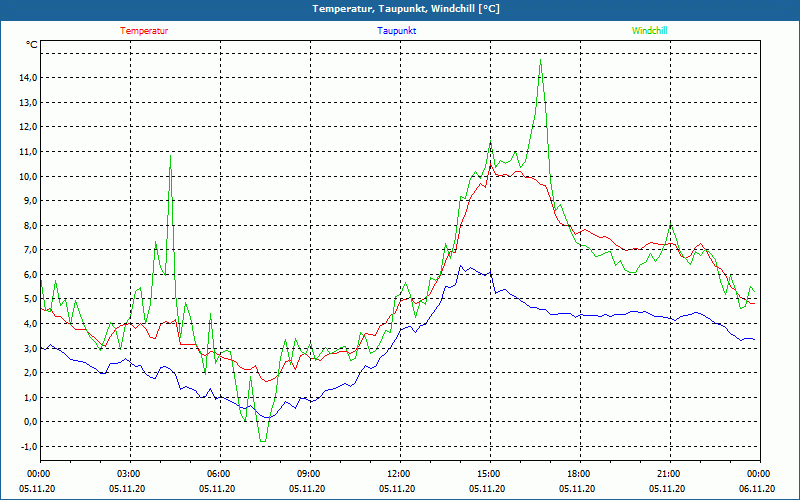Image resolution: width=800 pixels, height=500 pixels.
Task: Select the 1,0 y-axis value
Action: [x=31, y=397]
